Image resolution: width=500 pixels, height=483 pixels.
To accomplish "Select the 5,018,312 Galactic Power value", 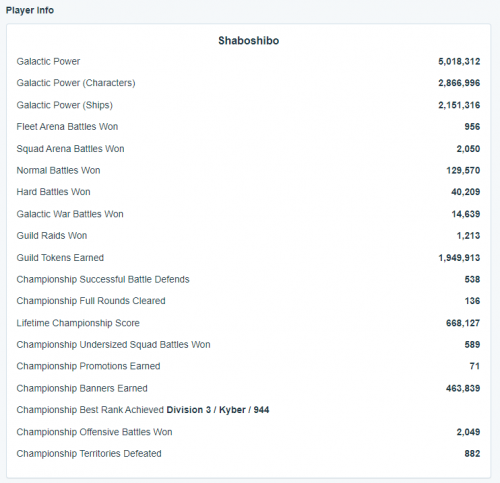I will 459,62.
